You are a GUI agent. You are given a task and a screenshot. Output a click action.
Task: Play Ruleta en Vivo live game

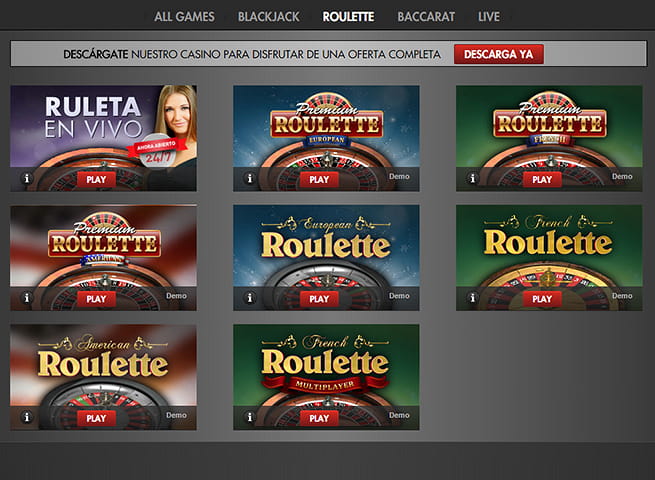(96, 180)
